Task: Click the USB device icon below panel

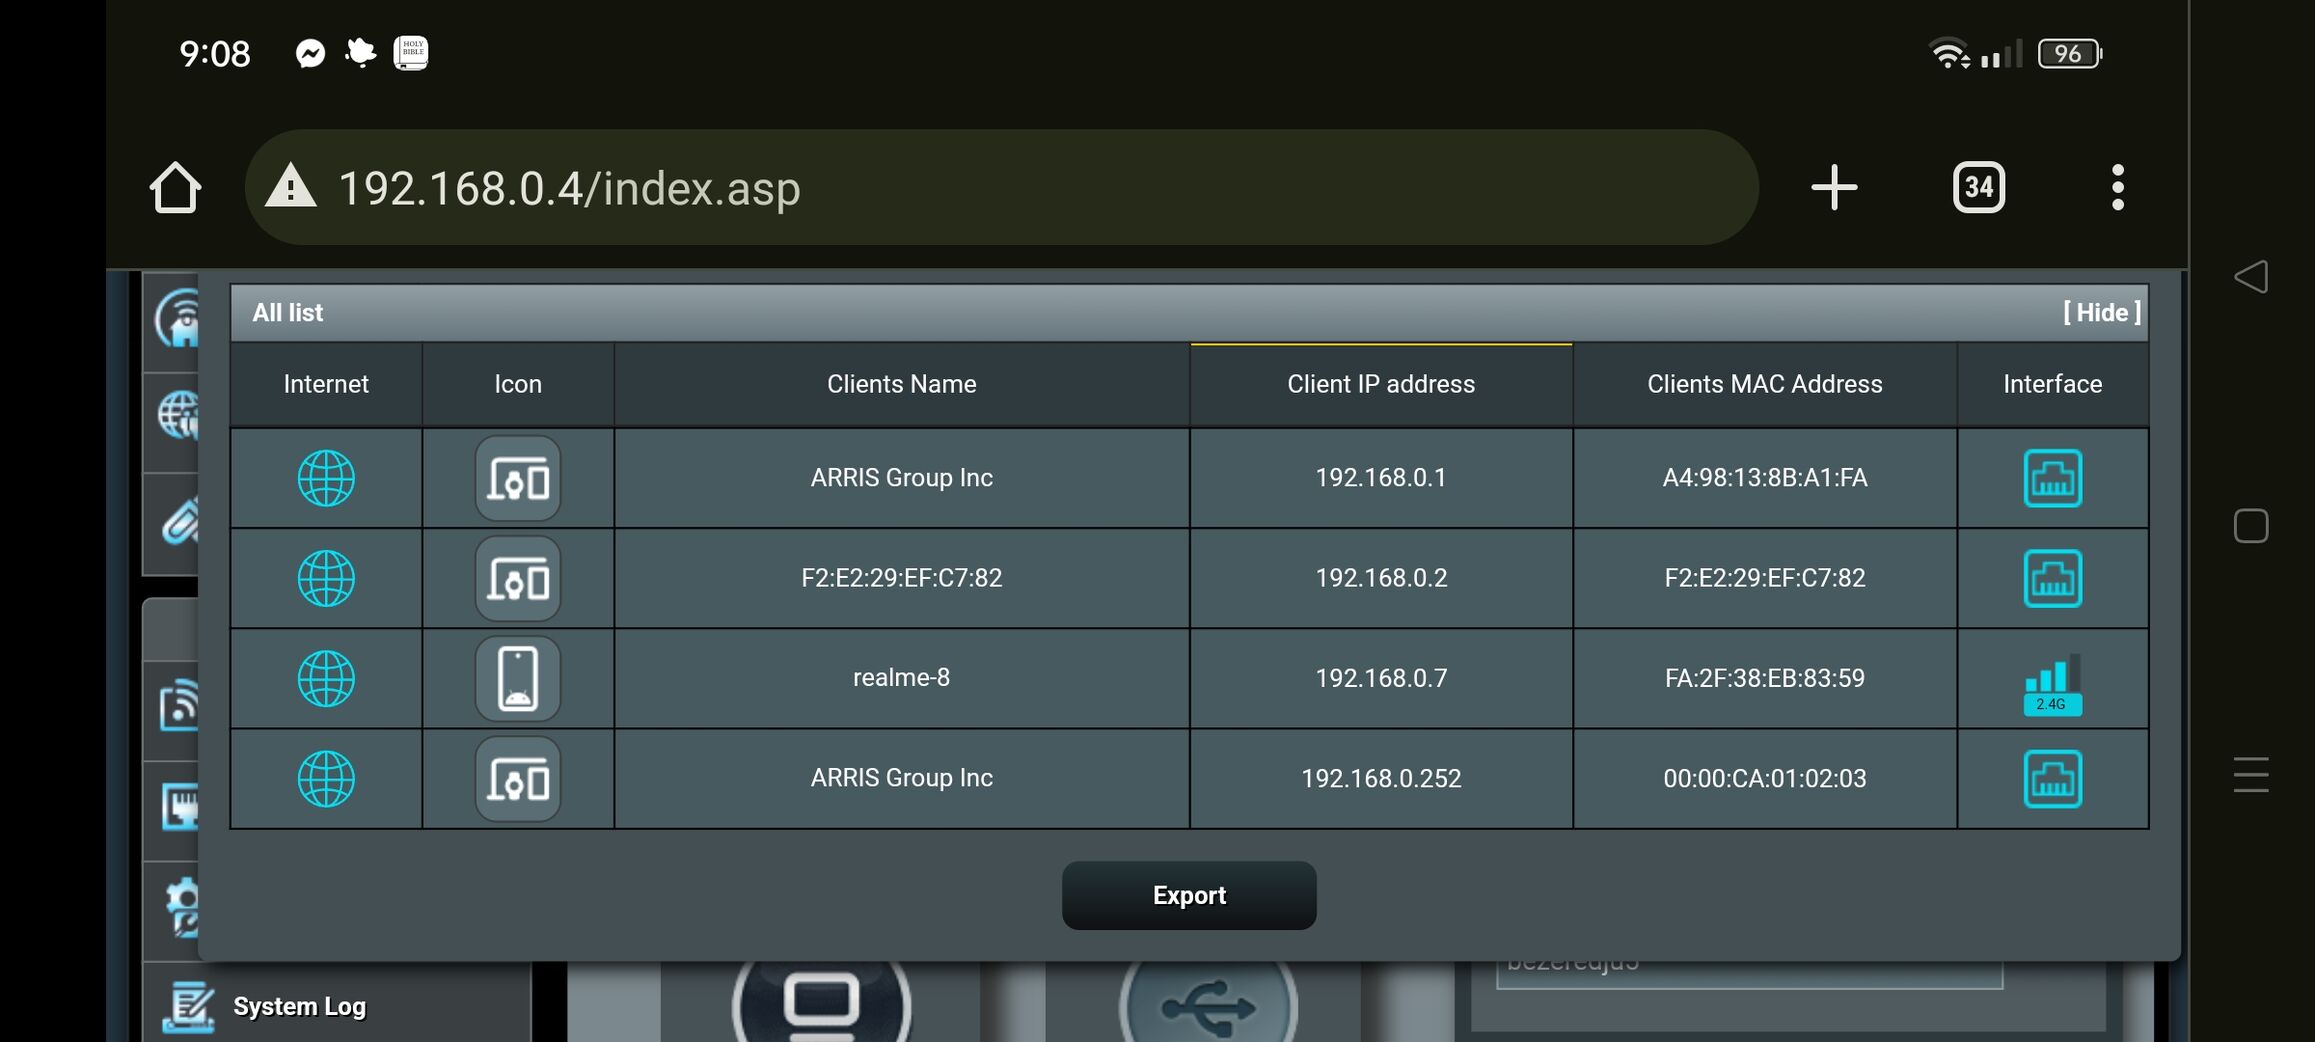Action: point(1208,1002)
